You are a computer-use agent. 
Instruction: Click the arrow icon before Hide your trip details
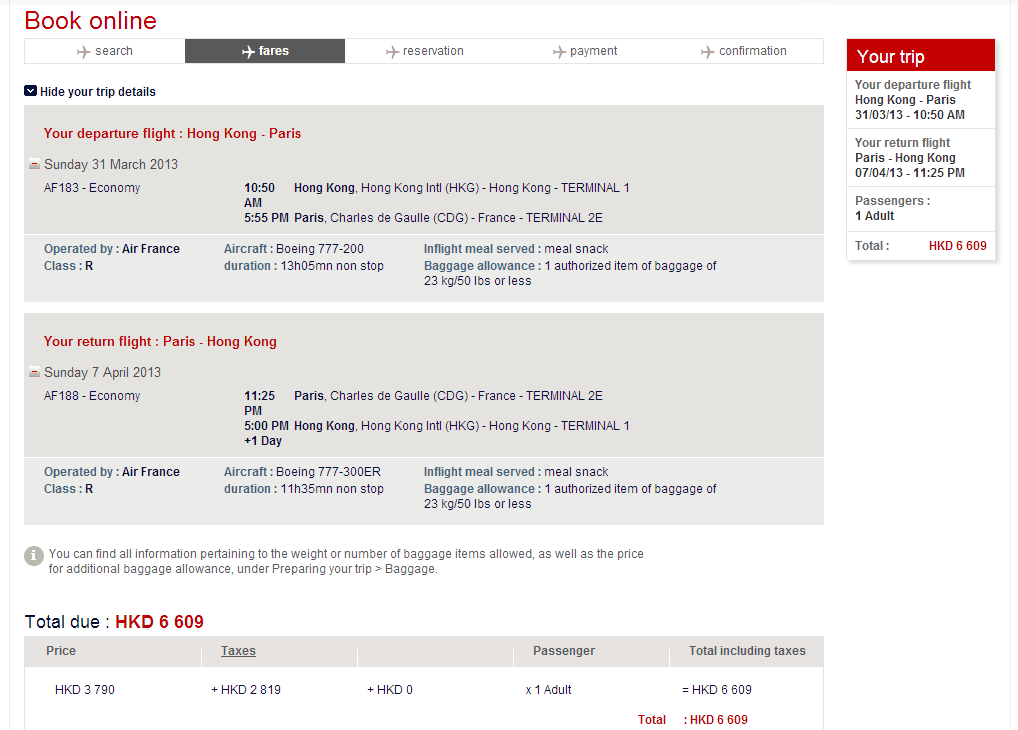(x=31, y=91)
